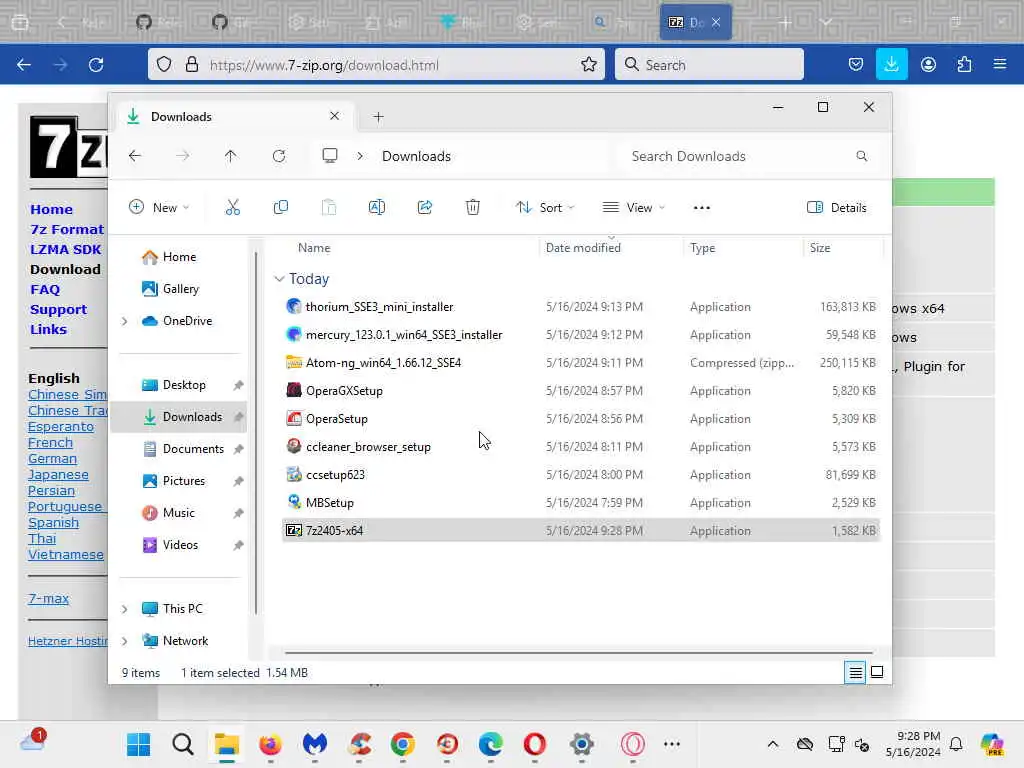The width and height of the screenshot is (1024, 768).
Task: Click Firefox downloads arrow button
Action: [891, 64]
